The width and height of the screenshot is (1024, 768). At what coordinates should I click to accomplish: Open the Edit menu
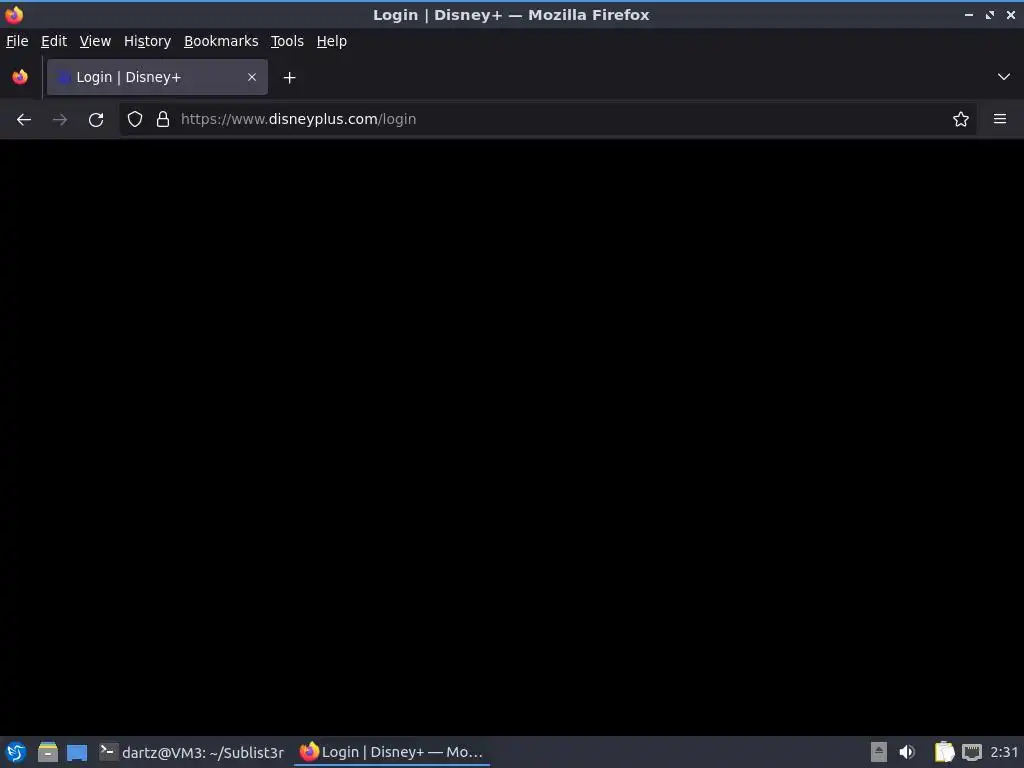[54, 41]
